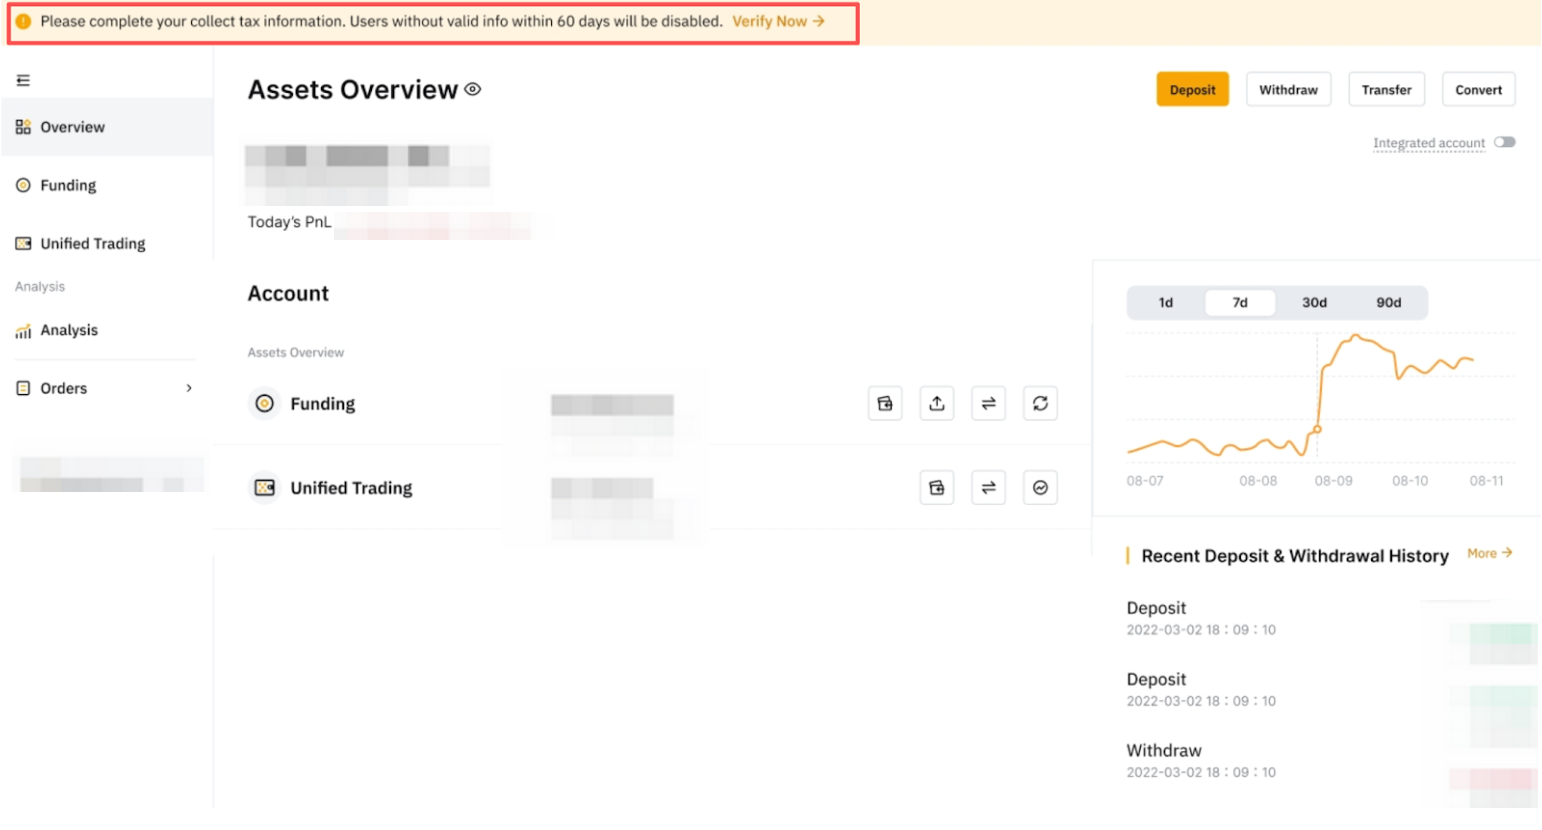Click the Verify Now link in banner
This screenshot has width=1542, height=830.
778,21
